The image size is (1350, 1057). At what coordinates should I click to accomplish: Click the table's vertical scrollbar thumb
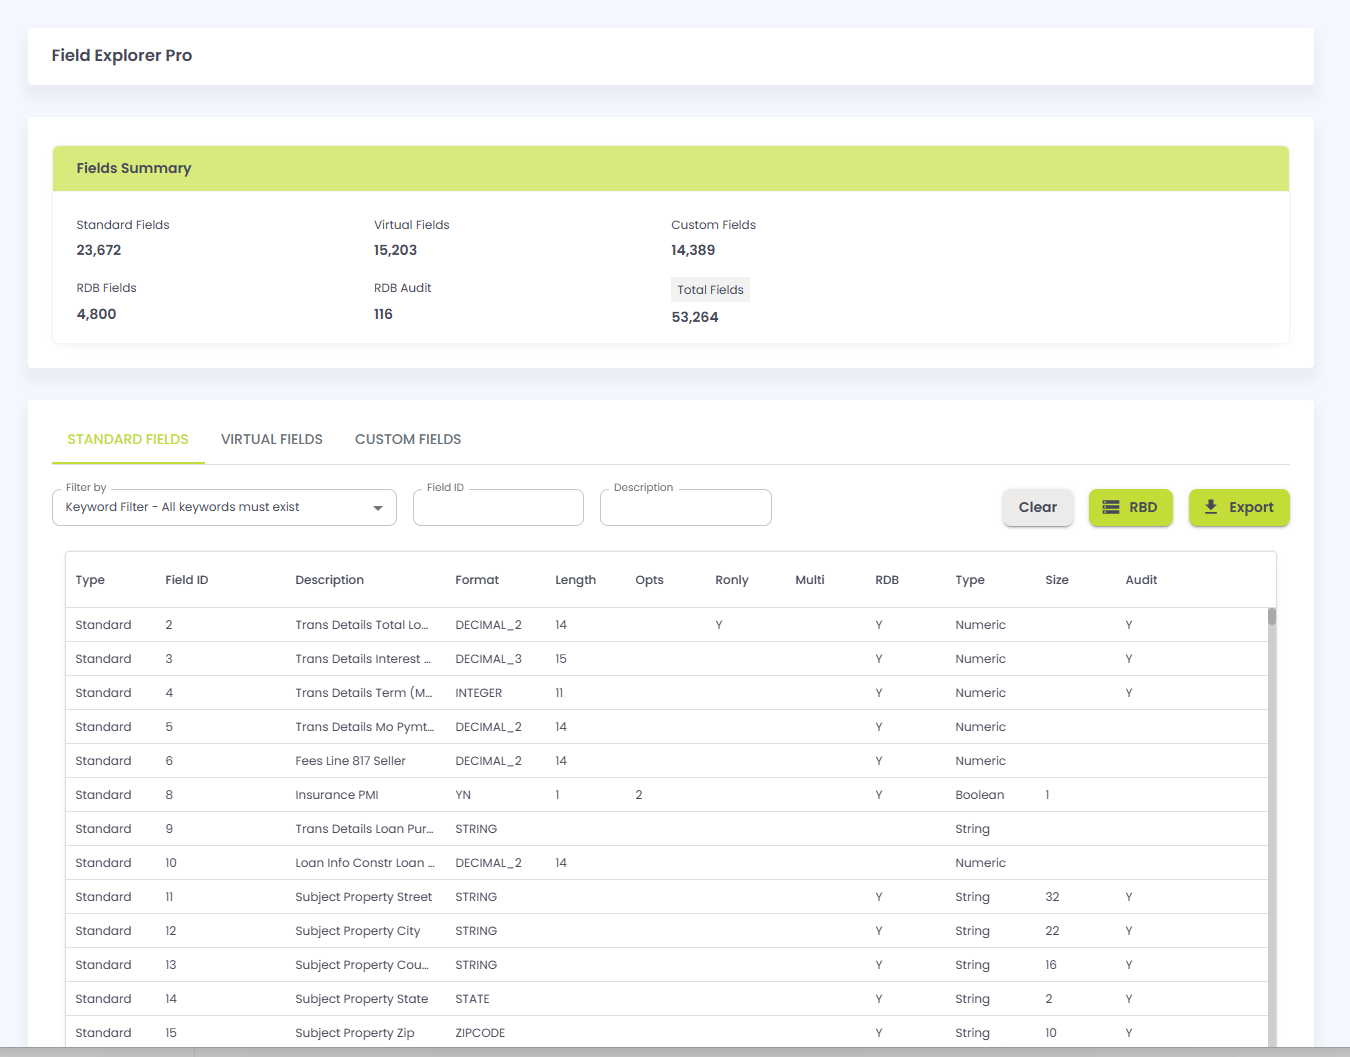pos(1272,616)
